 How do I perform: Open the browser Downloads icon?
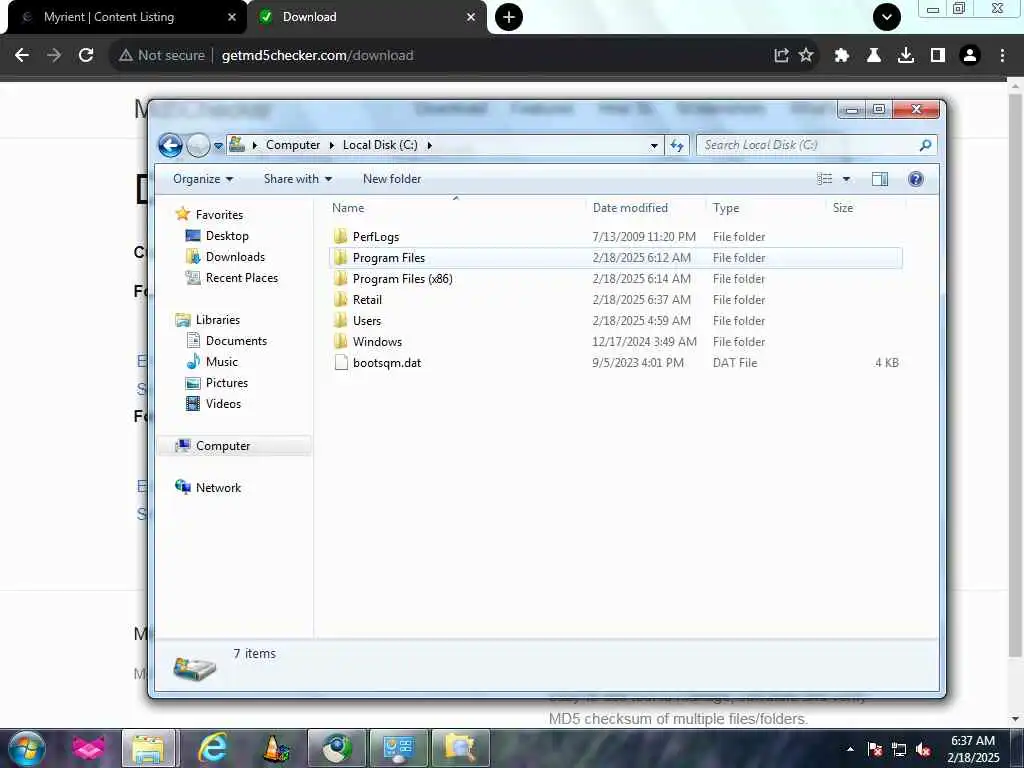906,56
